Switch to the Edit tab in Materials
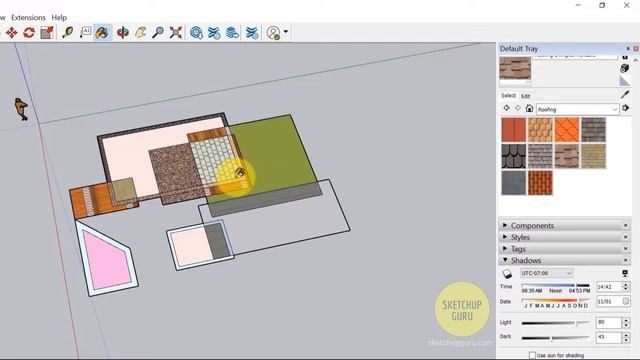The width and height of the screenshot is (640, 360). 526,96
